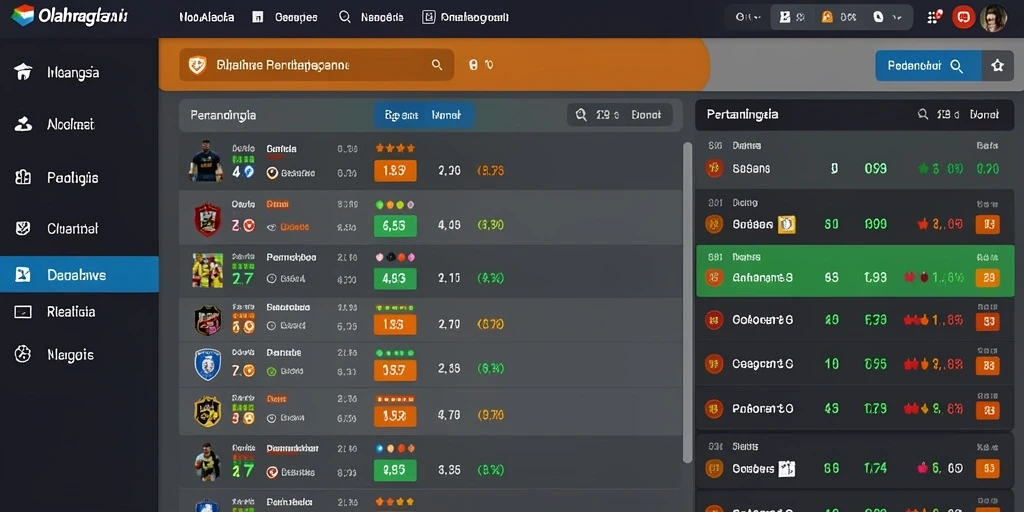Click the red notification icon near avatar
Screen dimensions: 1024x512
tap(963, 18)
